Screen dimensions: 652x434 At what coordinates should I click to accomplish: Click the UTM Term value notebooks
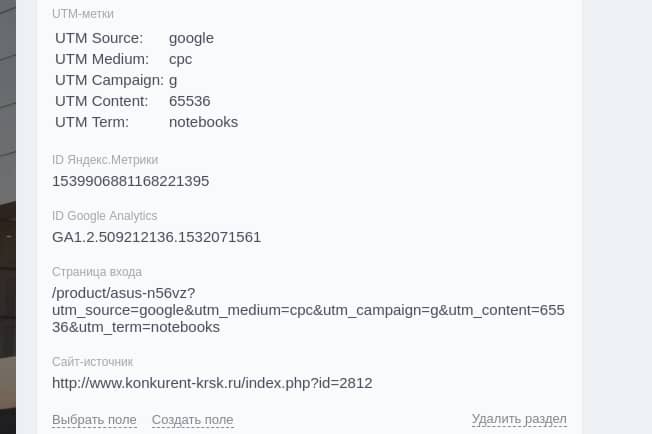tap(203, 122)
